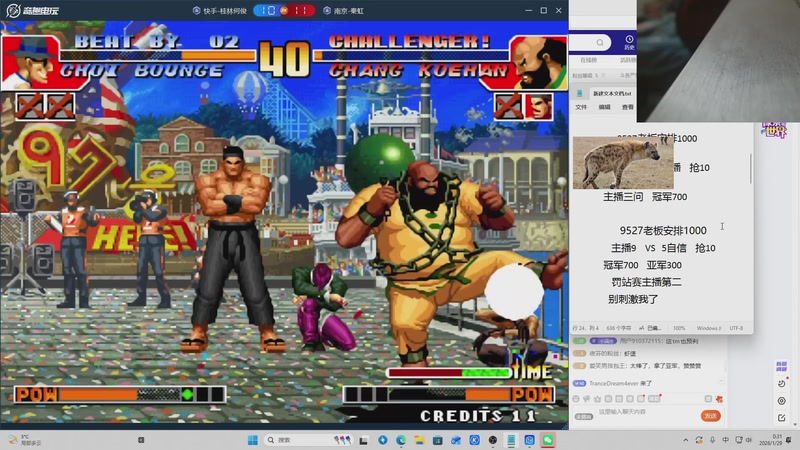
Task: Click the '行 24, 列 4' status in Notepad
Action: coord(586,328)
